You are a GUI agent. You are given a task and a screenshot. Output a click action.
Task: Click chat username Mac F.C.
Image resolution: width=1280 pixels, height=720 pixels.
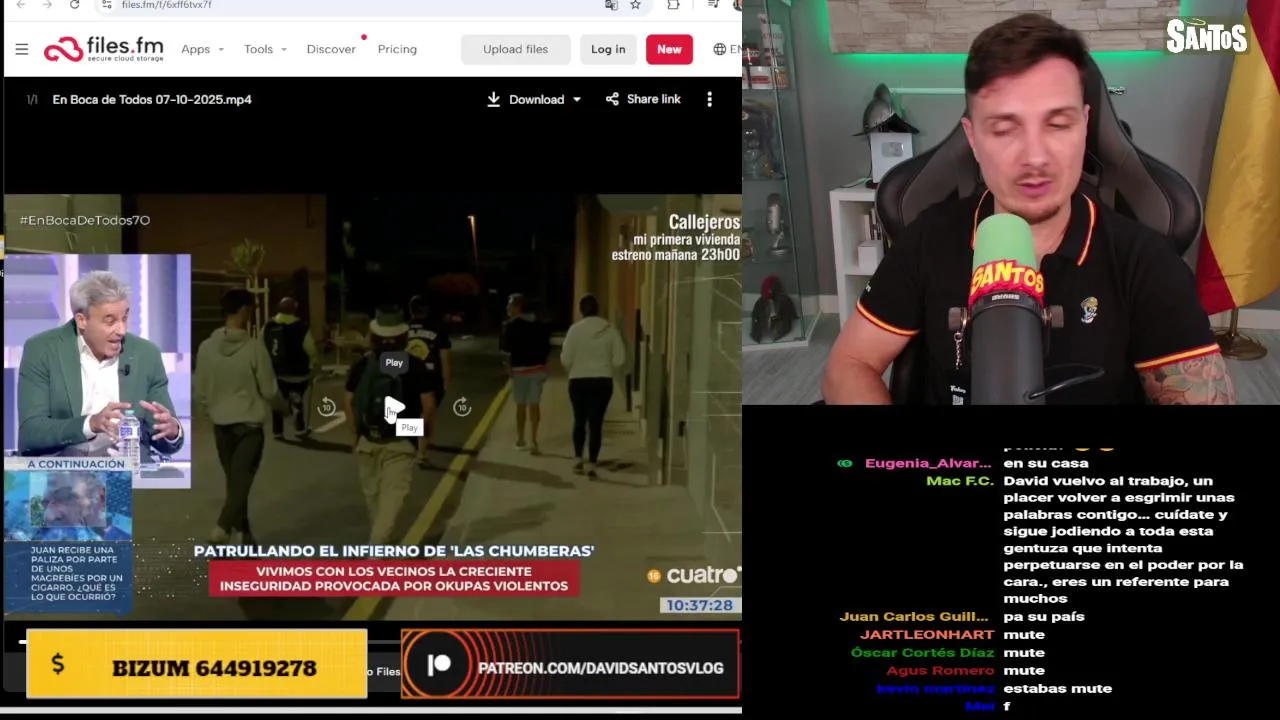click(959, 481)
